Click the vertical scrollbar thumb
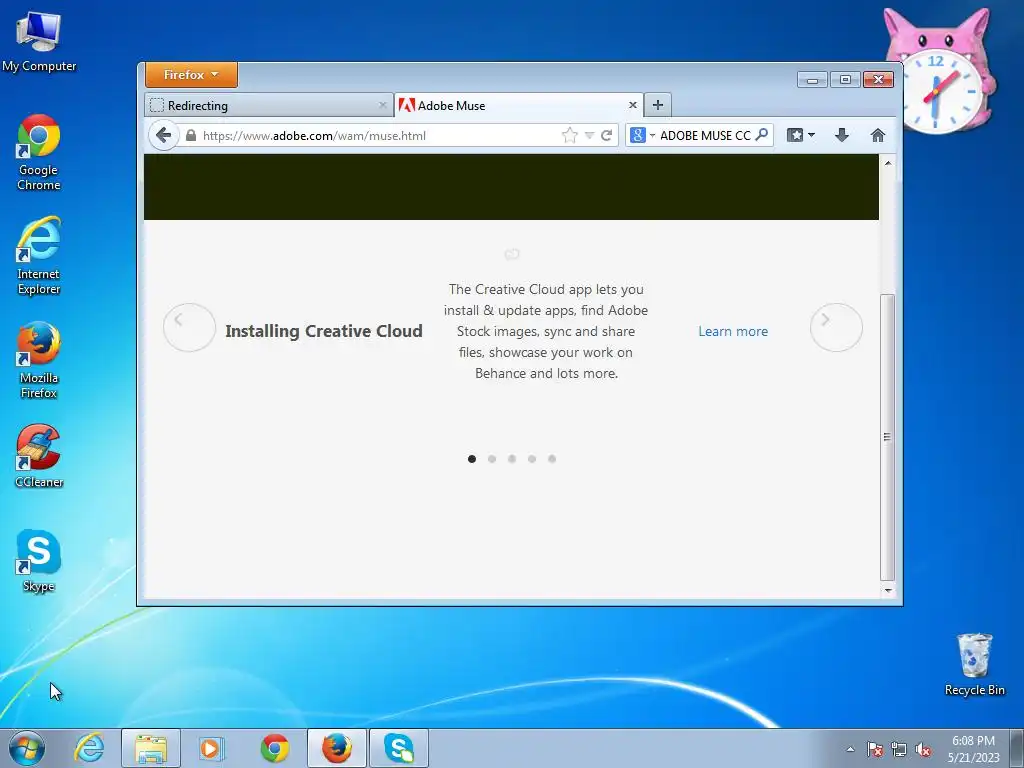1024x768 pixels. (x=887, y=437)
